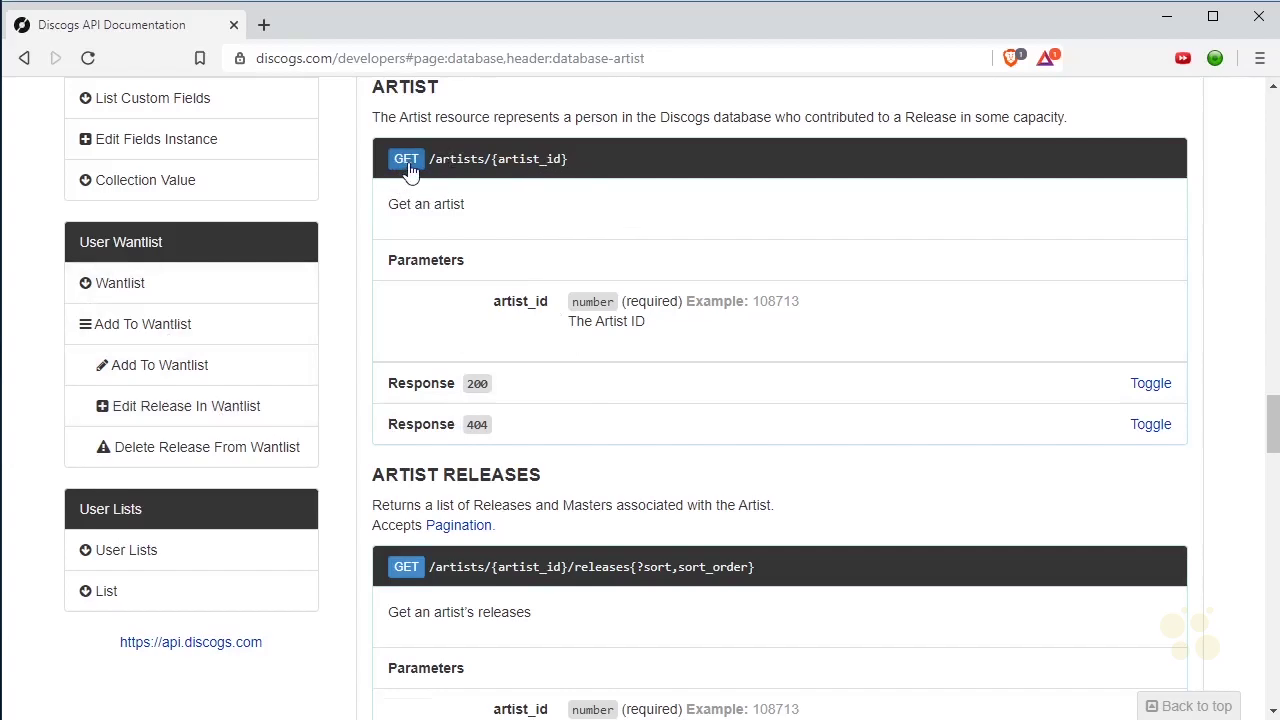Screen dimensions: 1280x720
Task: Click the number type label under Get an artist
Action: (x=592, y=302)
